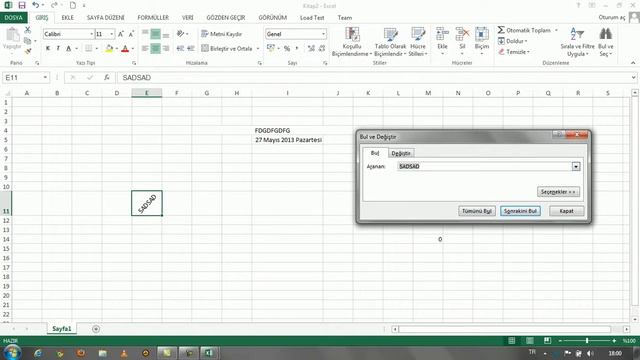The height and width of the screenshot is (360, 640).
Task: Click the Kapat button
Action: coord(566,211)
